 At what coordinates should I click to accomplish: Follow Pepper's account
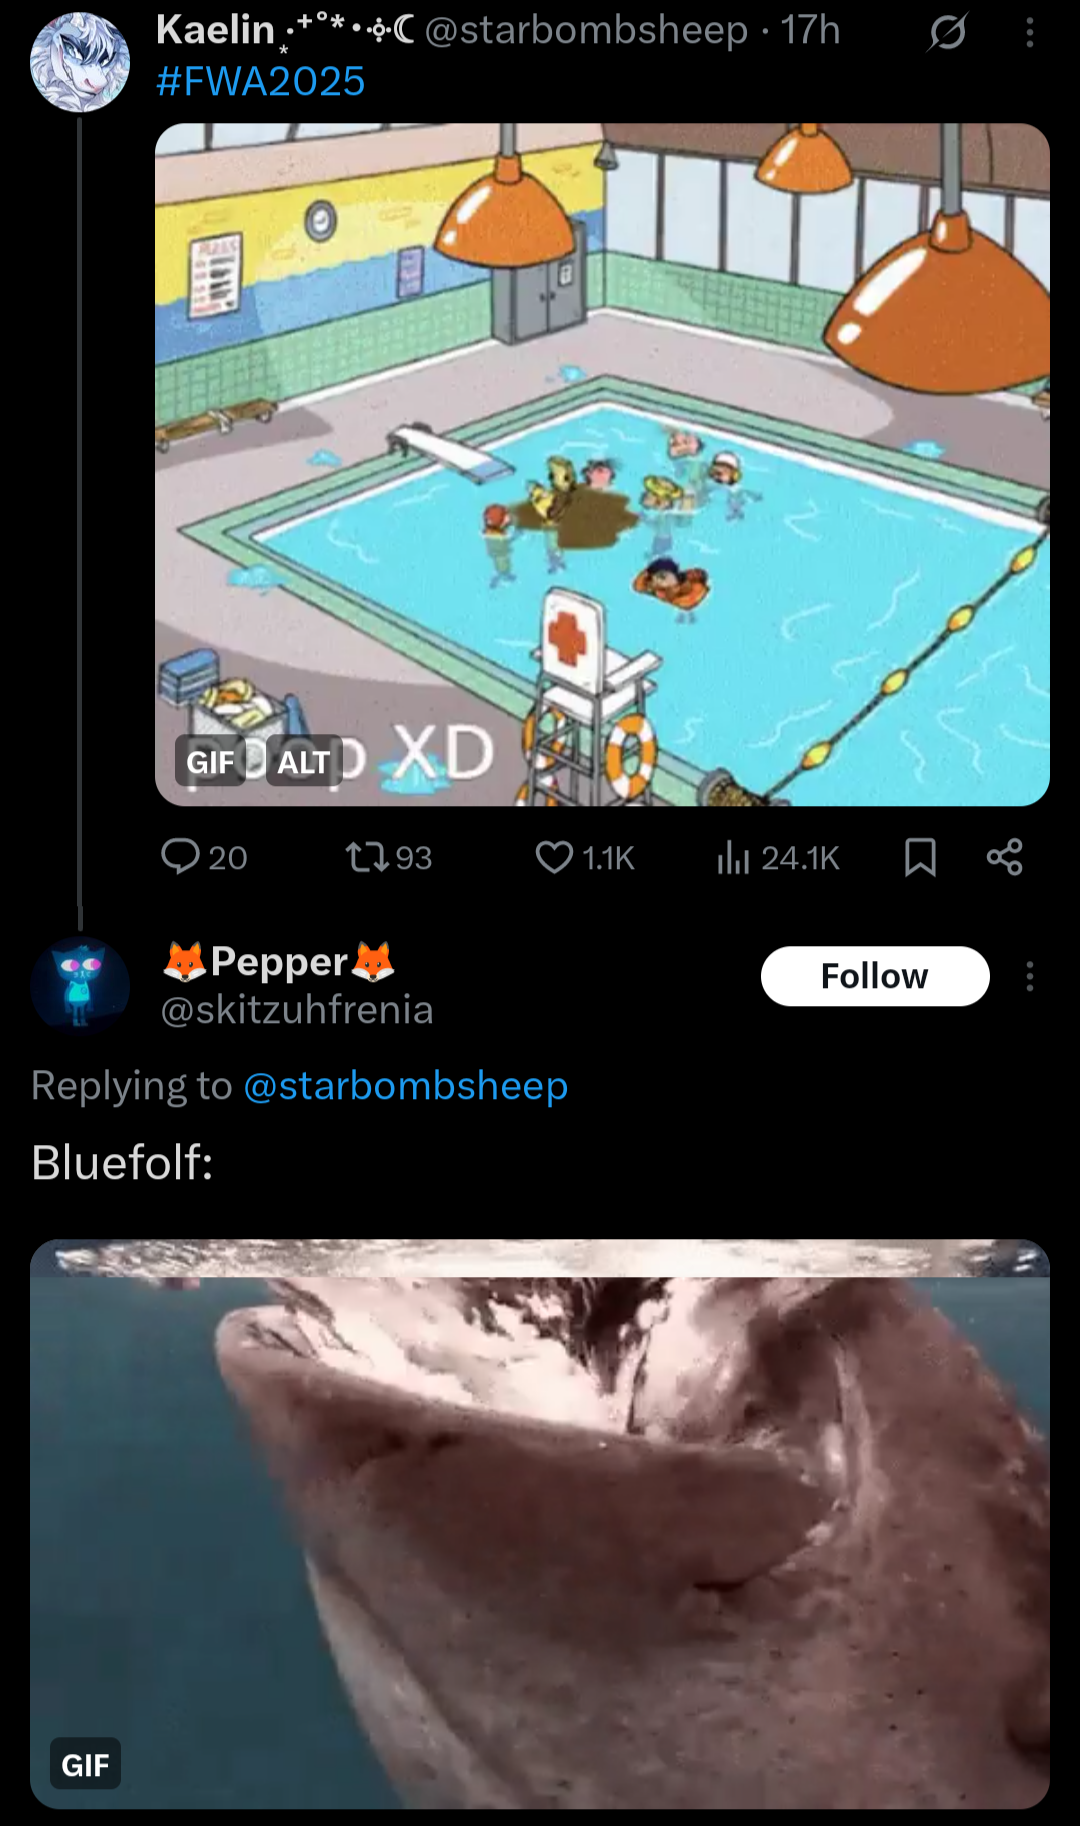(x=875, y=976)
